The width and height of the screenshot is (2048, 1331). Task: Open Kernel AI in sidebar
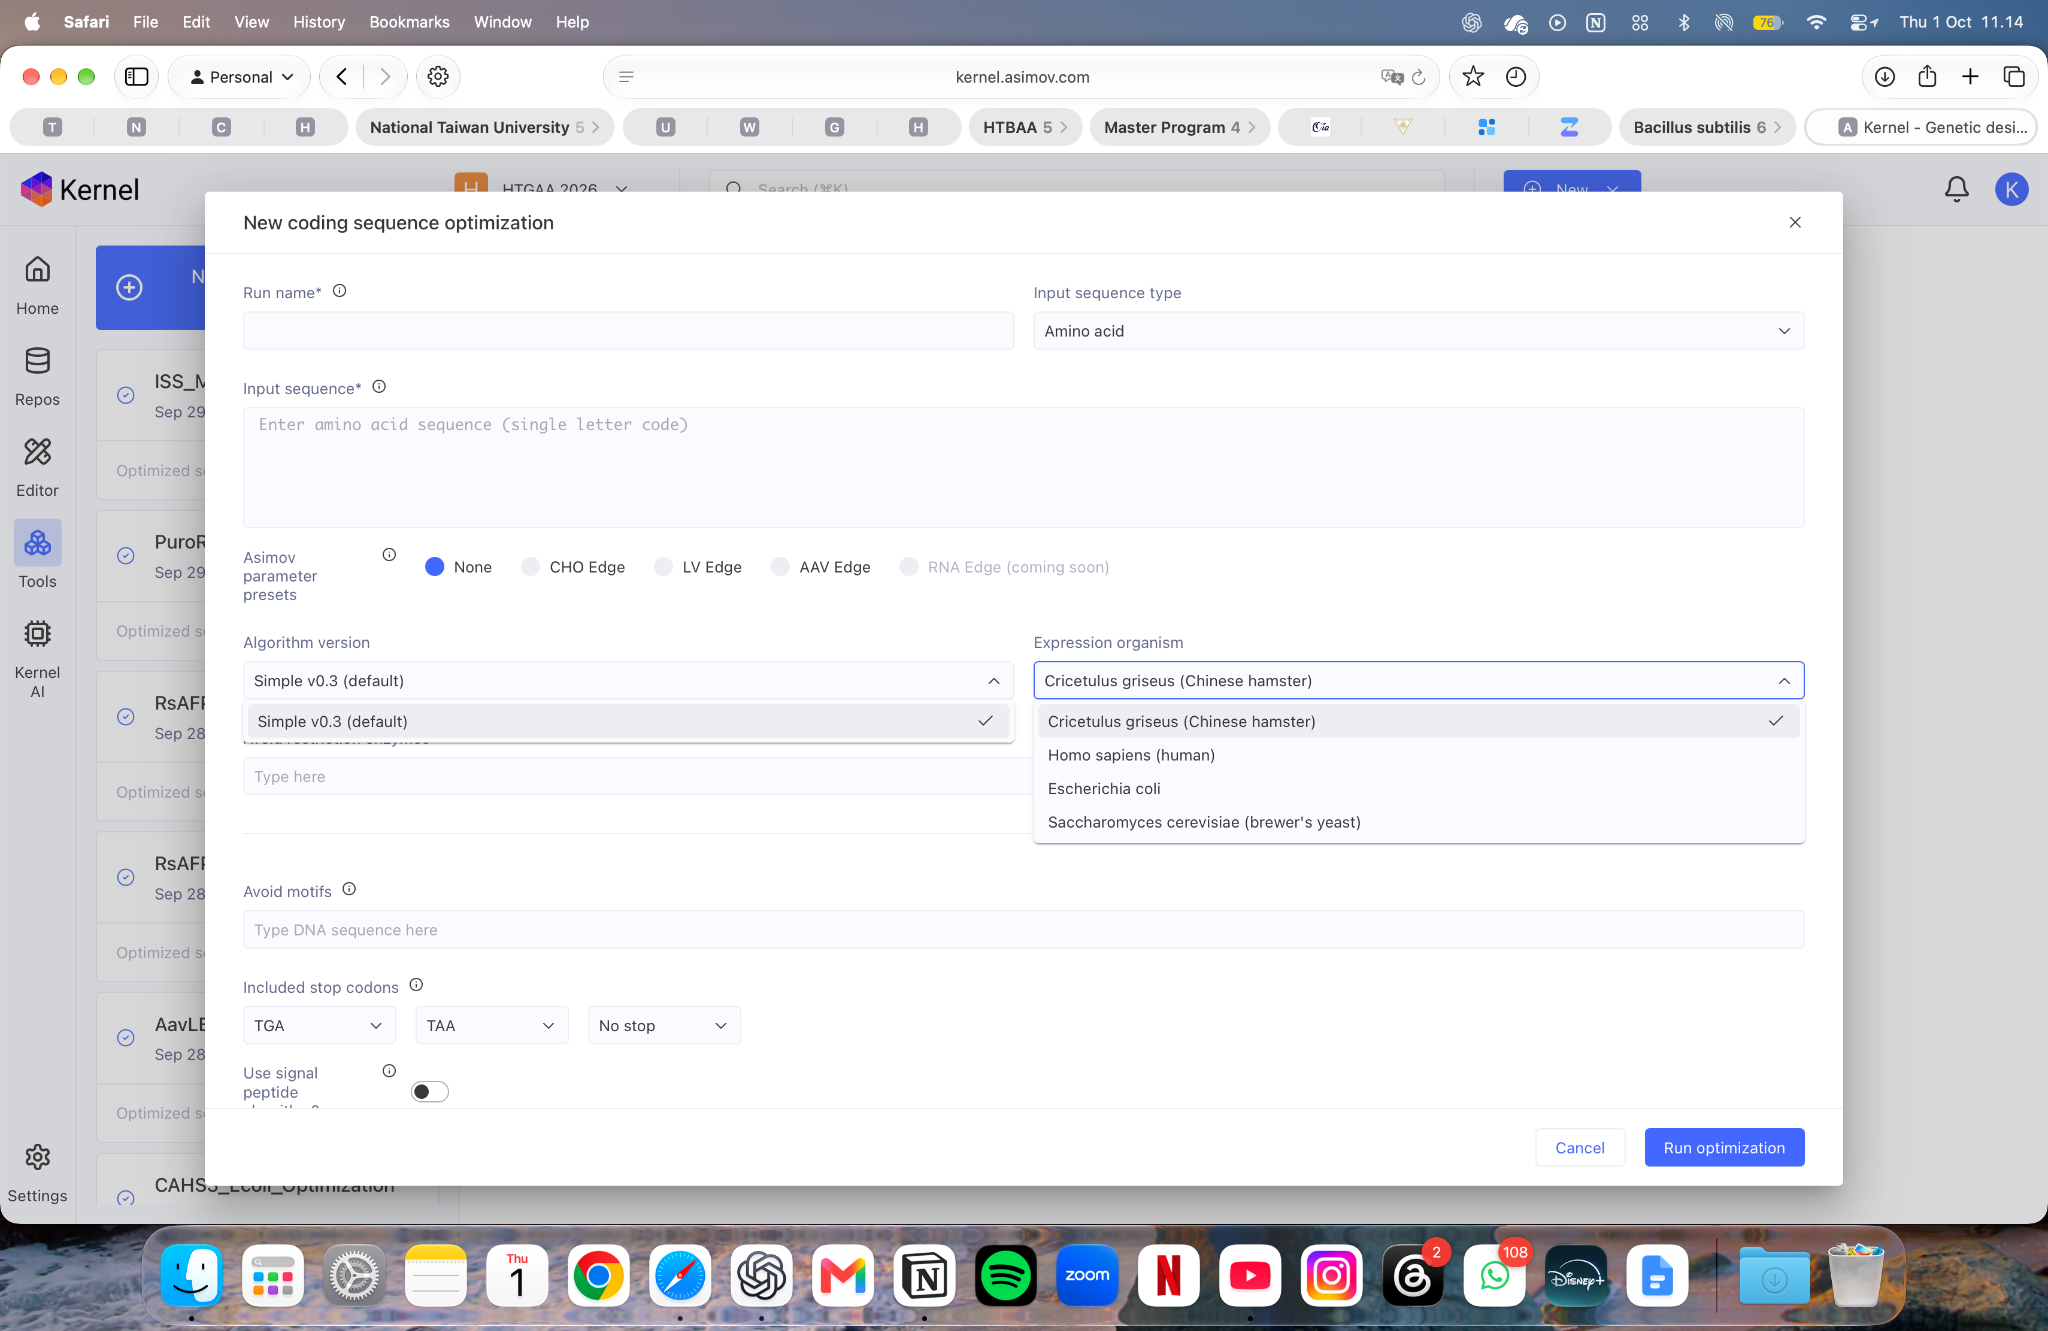(x=37, y=658)
